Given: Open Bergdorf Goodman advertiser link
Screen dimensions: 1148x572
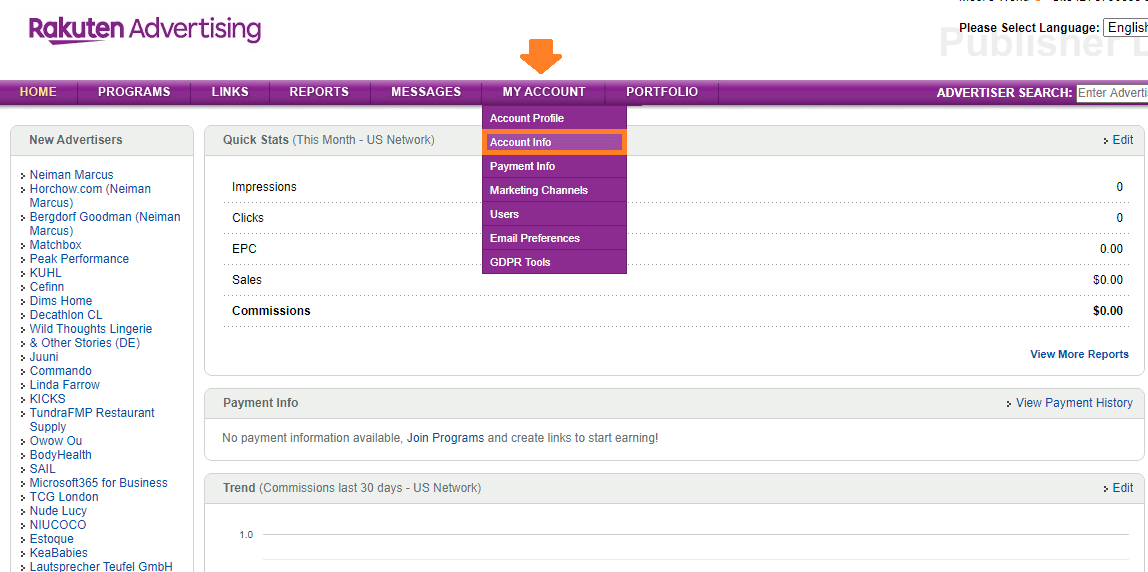Looking at the screenshot, I should coord(105,224).
